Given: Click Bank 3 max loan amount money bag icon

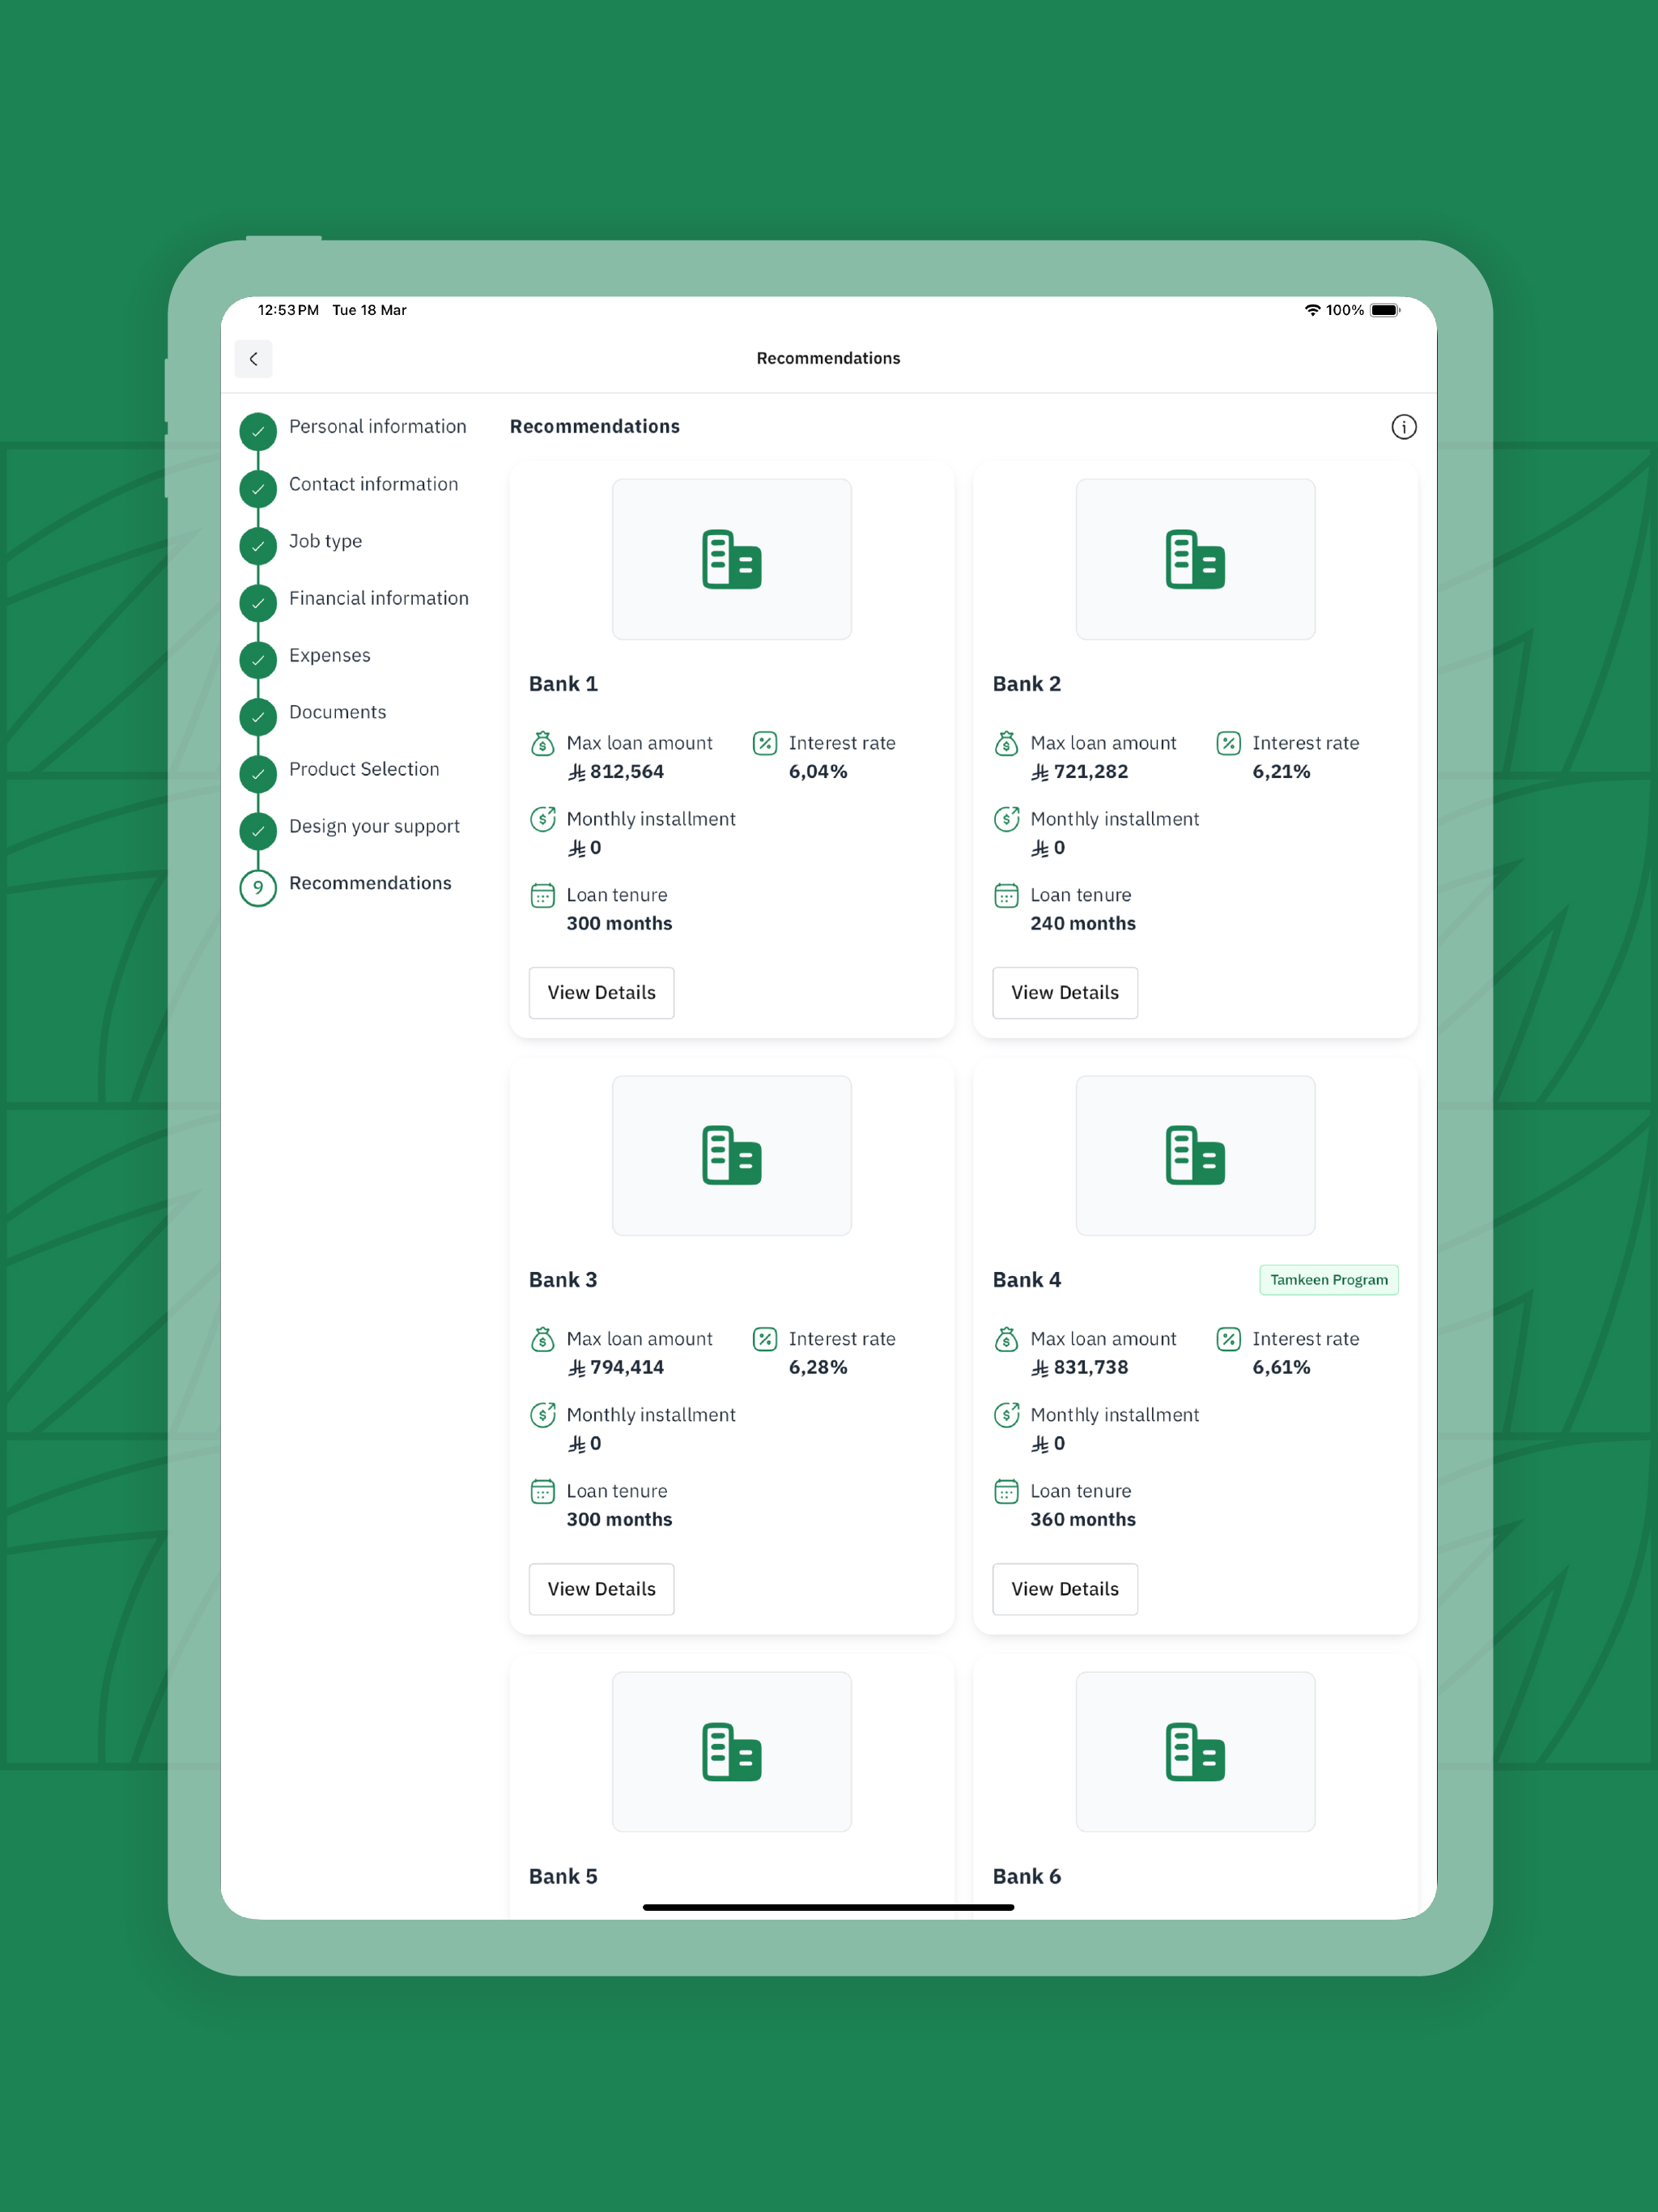Looking at the screenshot, I should 542,1339.
